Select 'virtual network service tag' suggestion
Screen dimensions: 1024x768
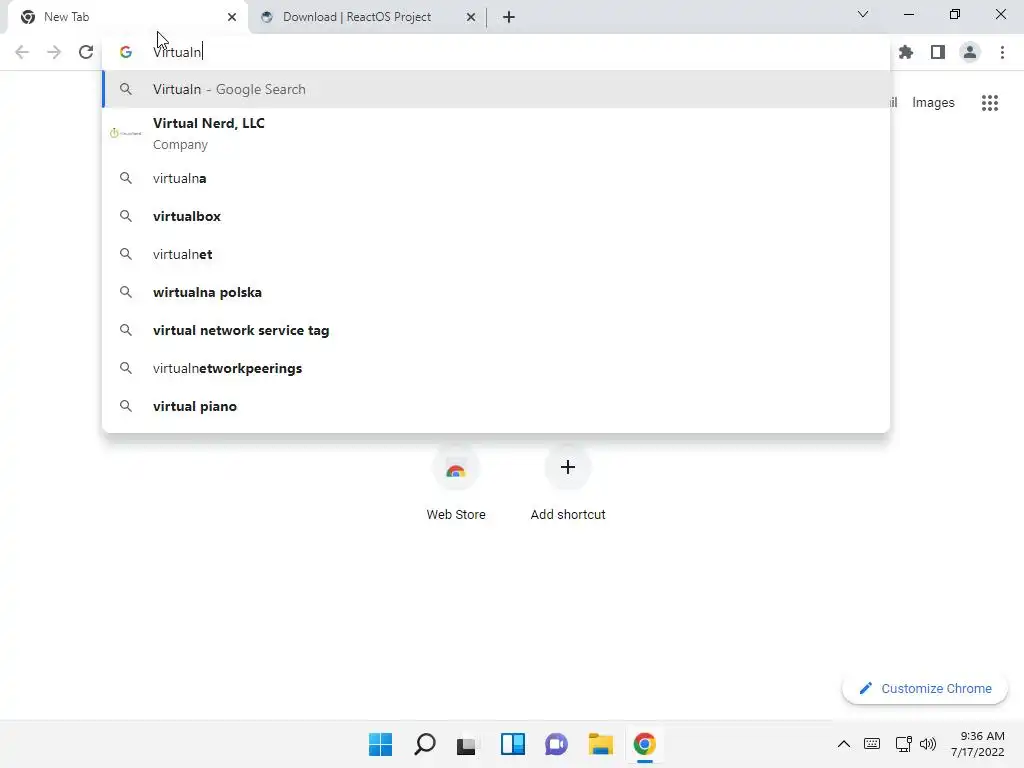pyautogui.click(x=496, y=330)
